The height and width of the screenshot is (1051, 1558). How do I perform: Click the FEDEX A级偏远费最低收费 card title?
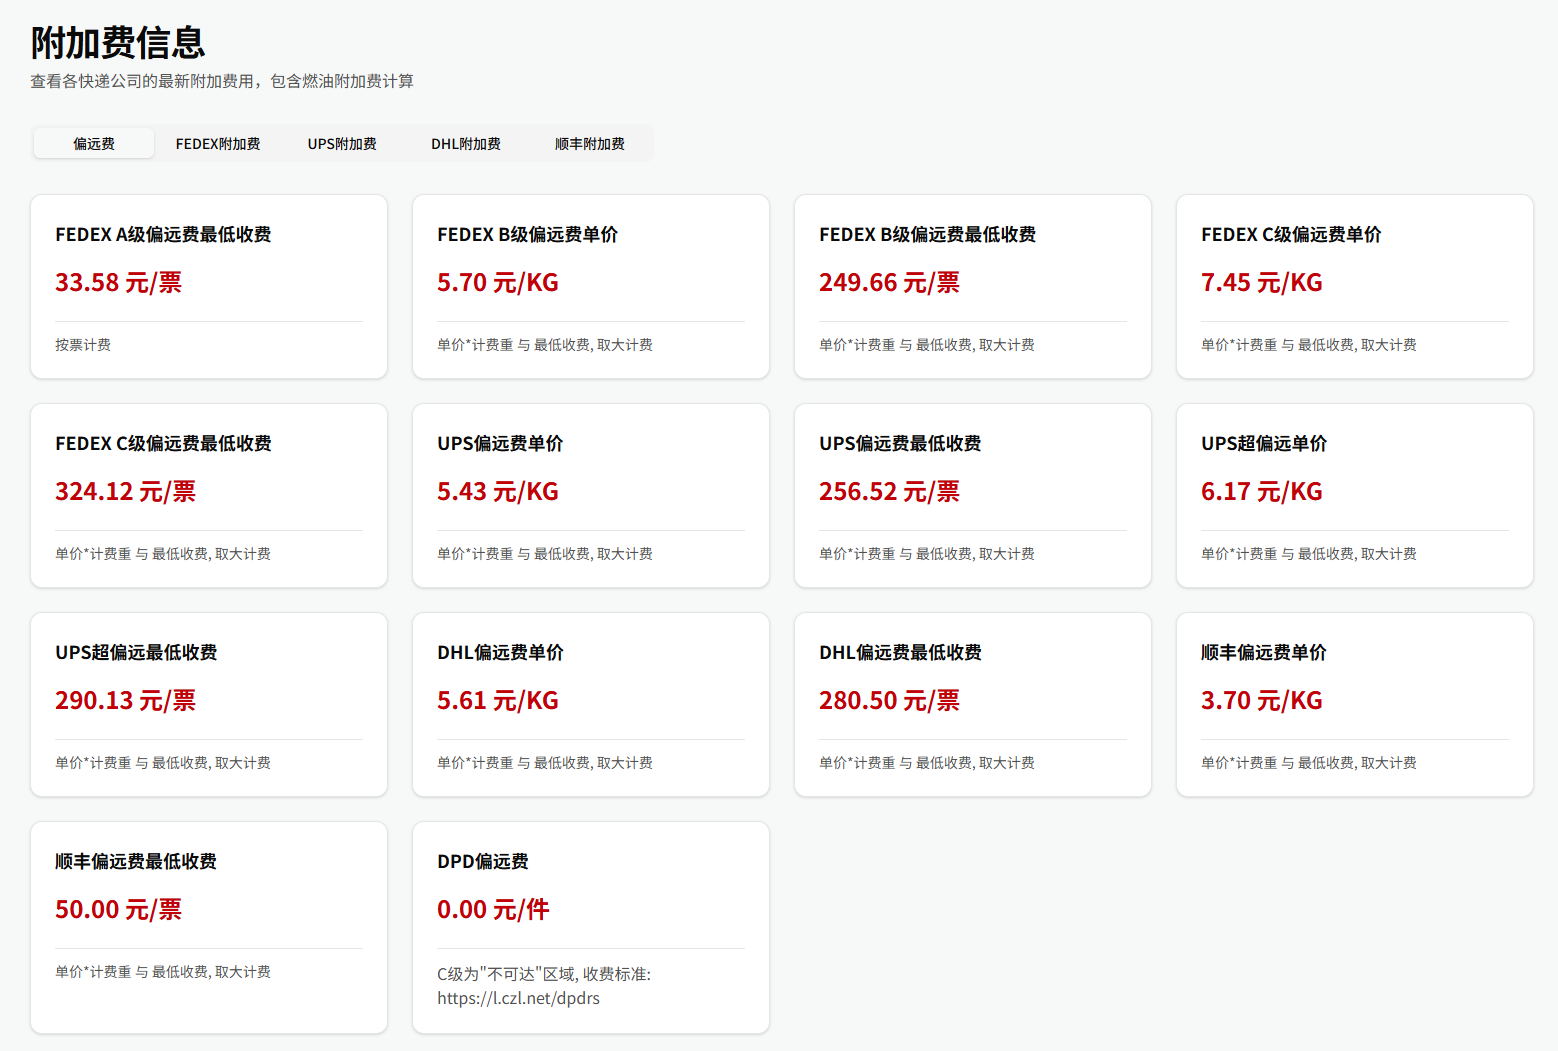pos(163,234)
